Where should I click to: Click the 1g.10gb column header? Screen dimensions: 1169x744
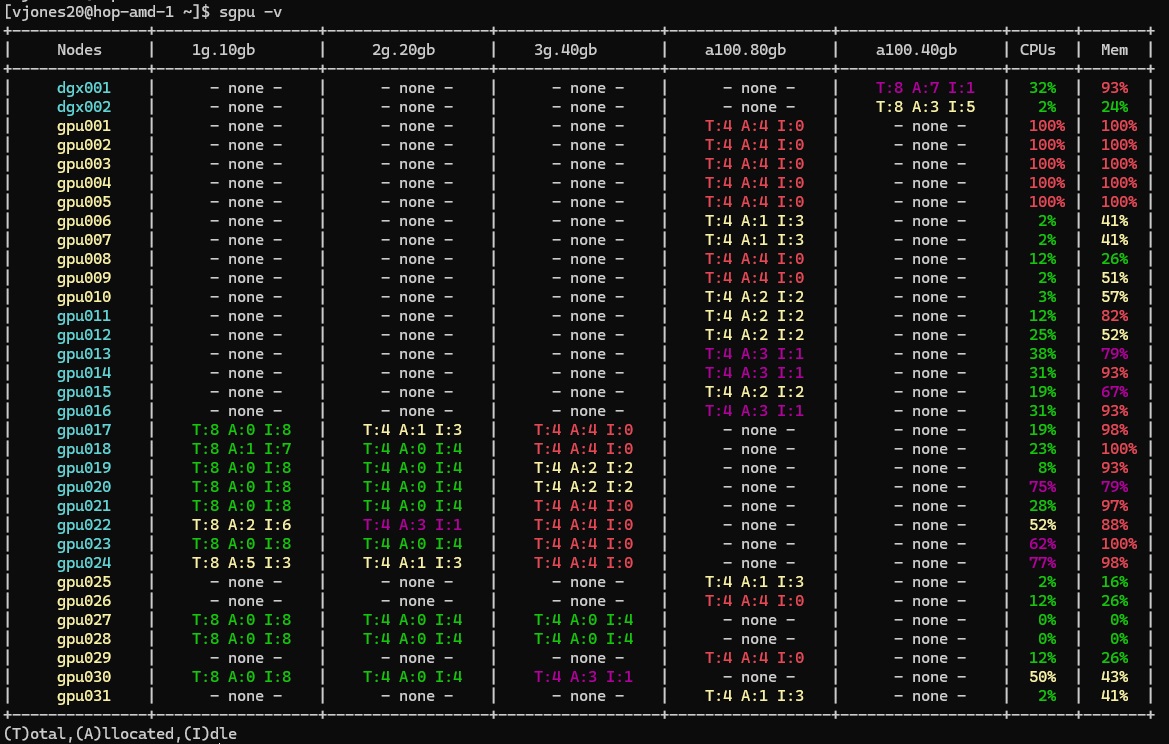coord(224,50)
